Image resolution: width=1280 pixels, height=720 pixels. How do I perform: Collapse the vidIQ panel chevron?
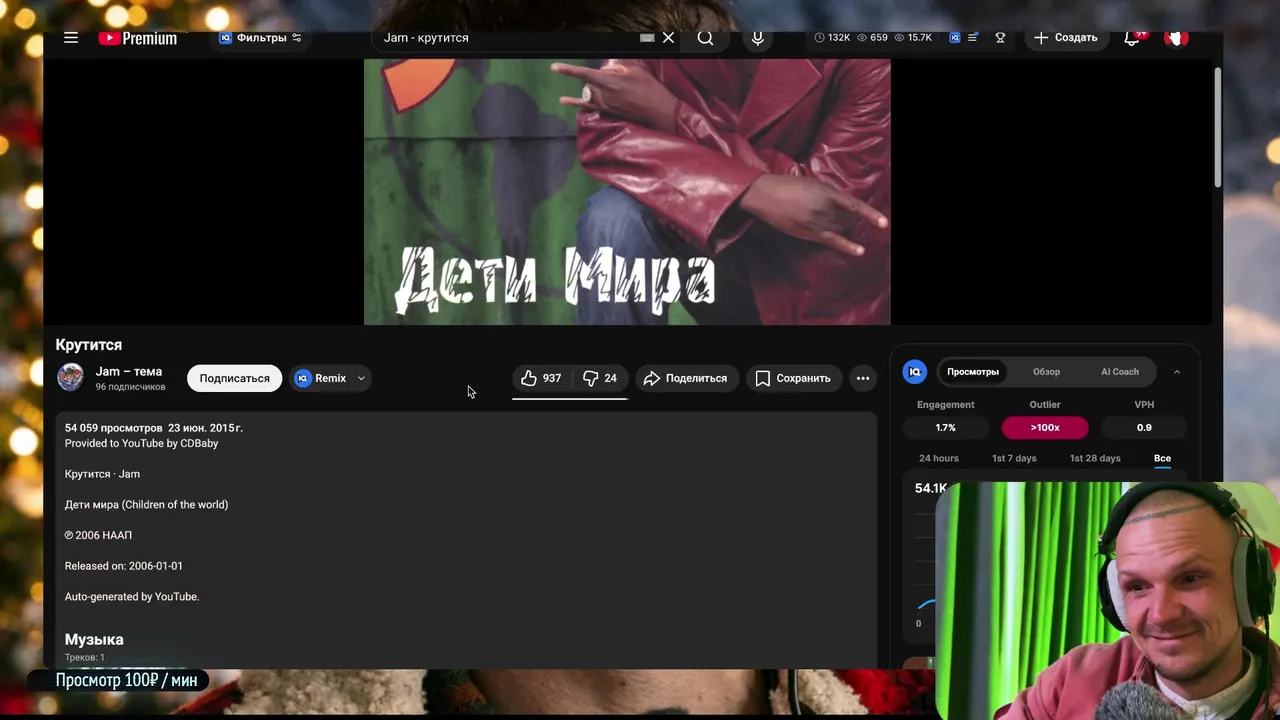click(1177, 372)
